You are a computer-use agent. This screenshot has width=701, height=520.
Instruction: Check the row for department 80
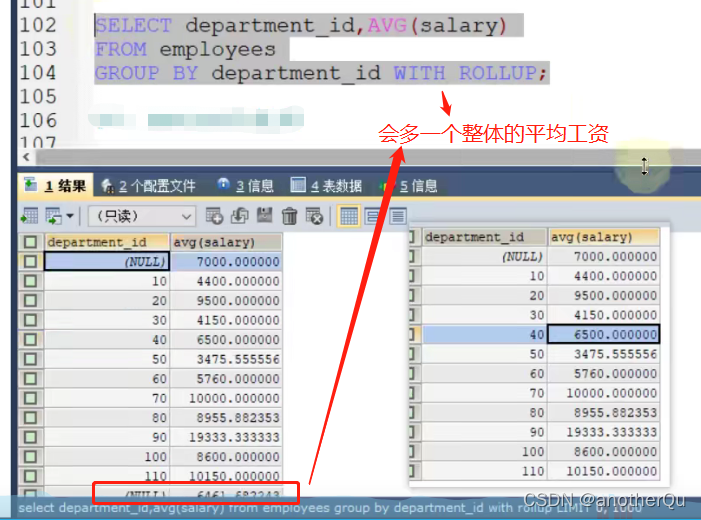pos(30,418)
